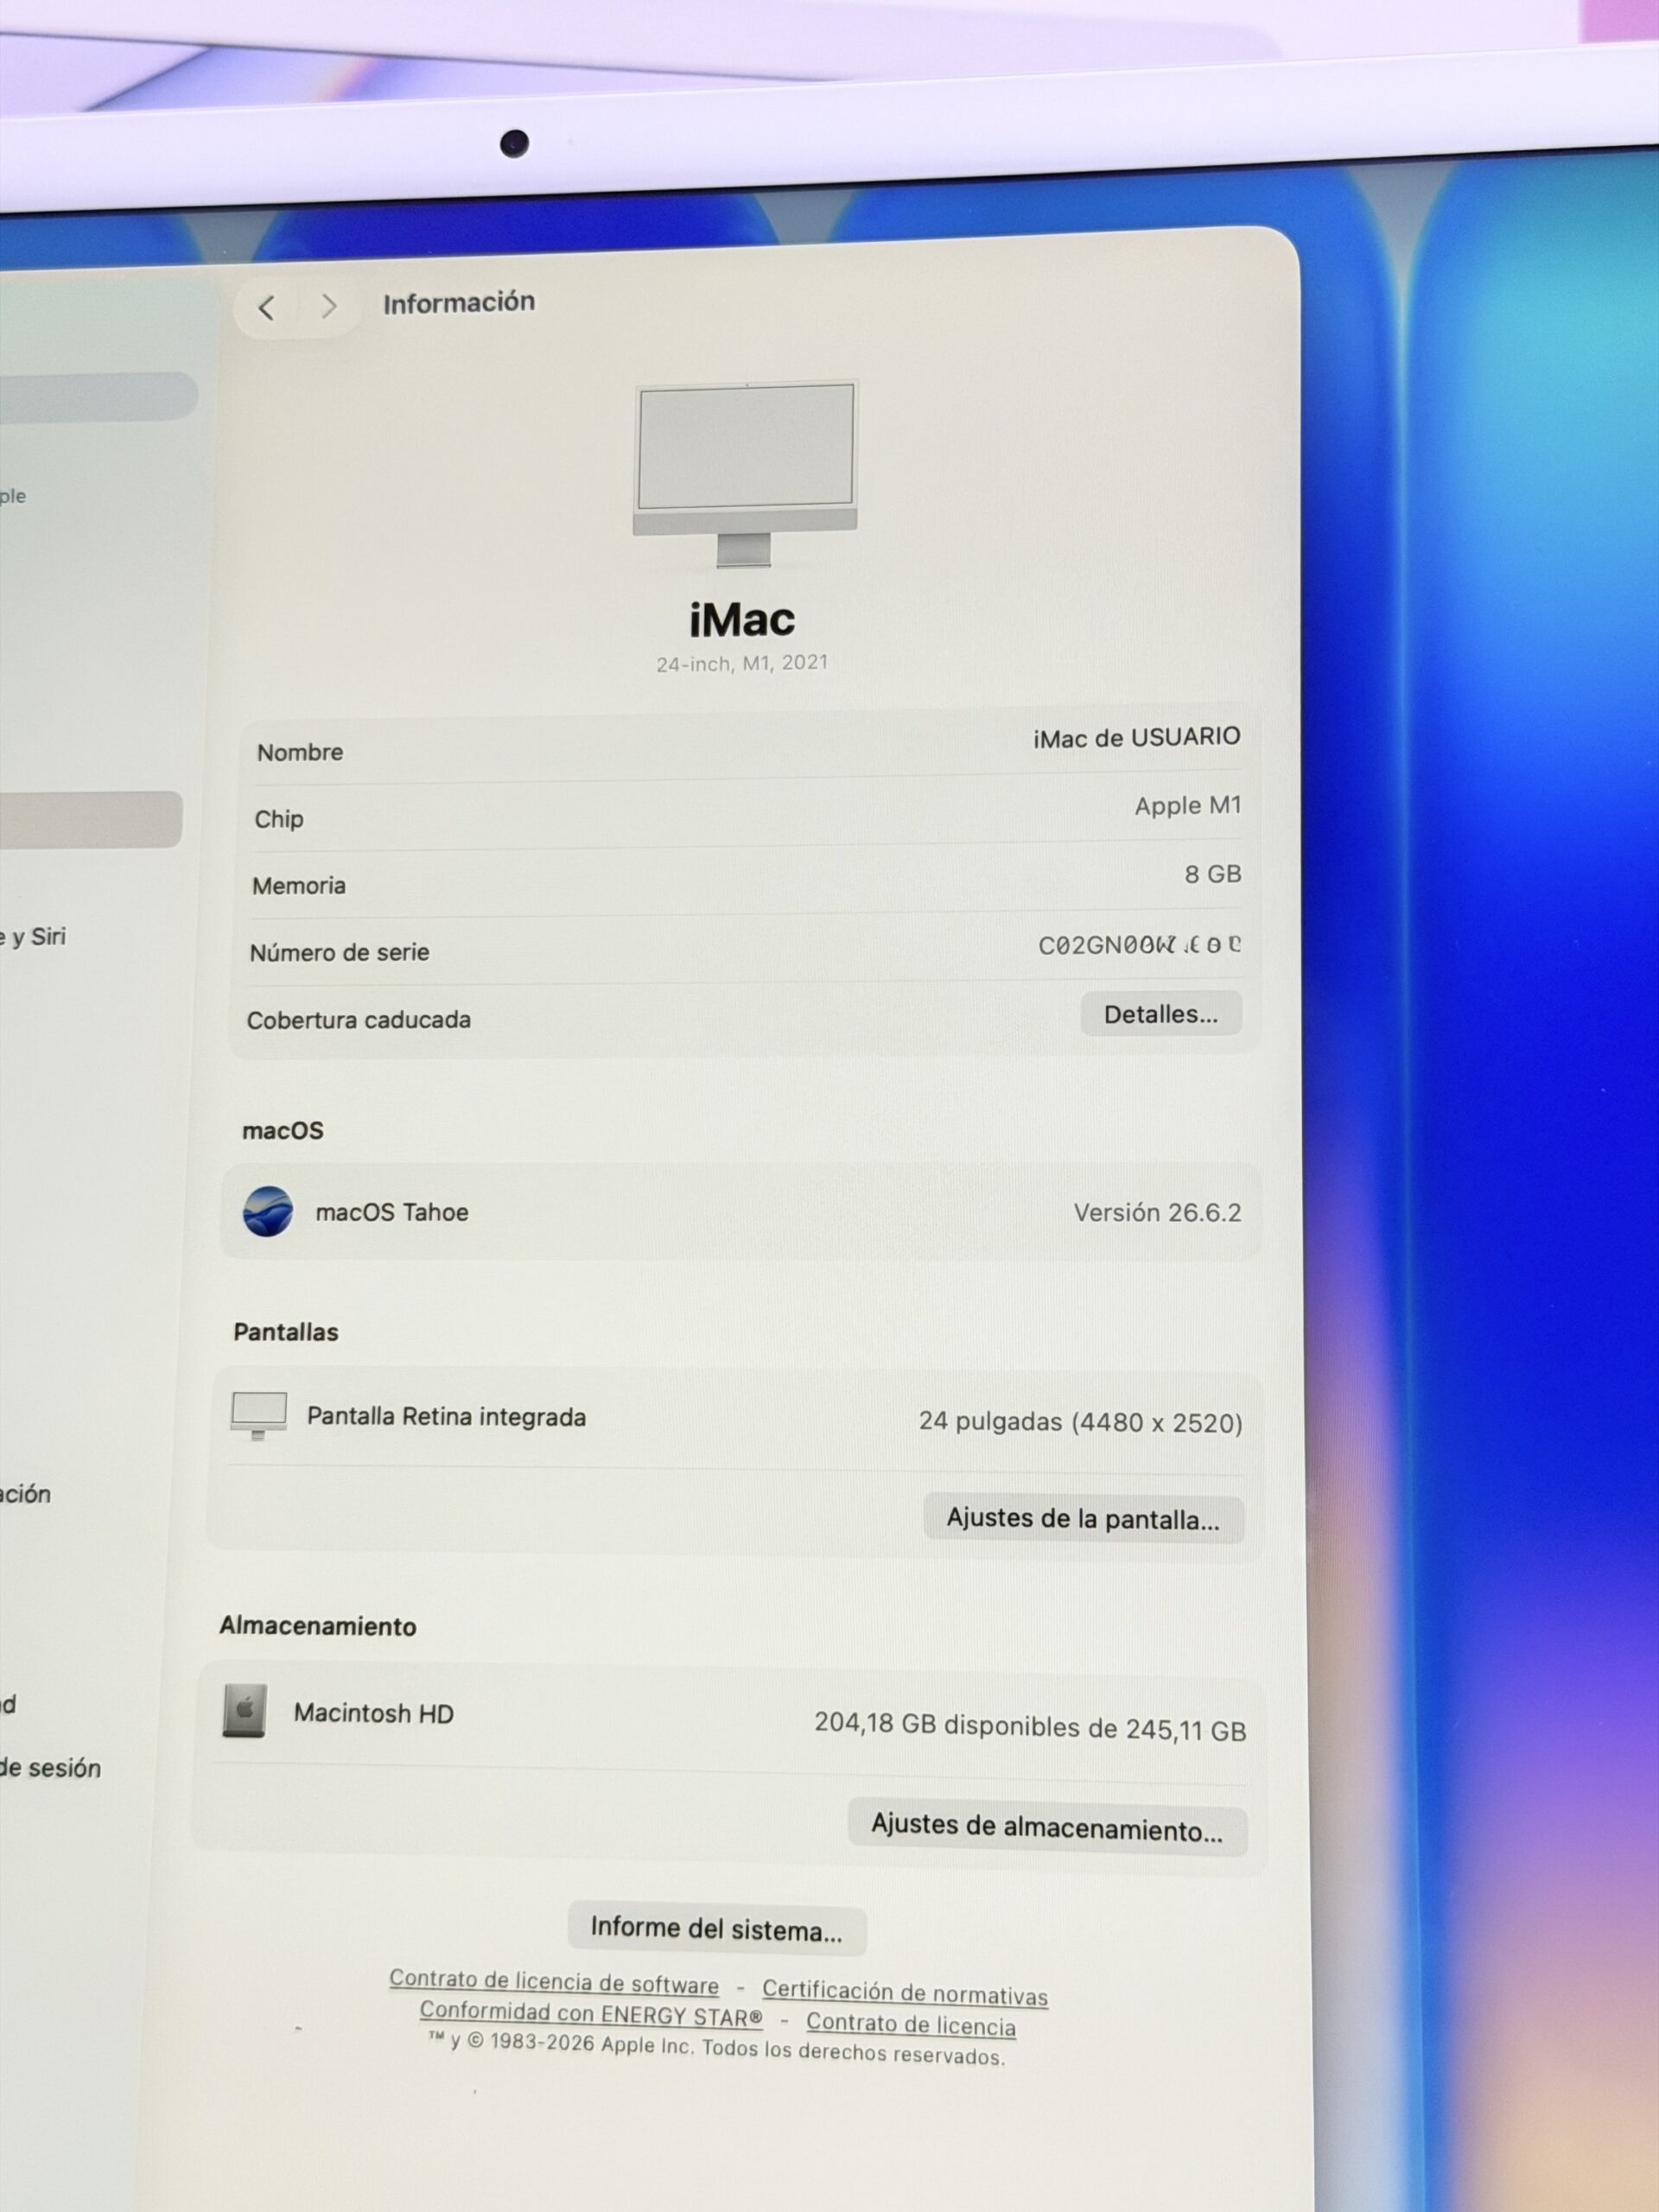Click the Versión 26.6.2 text

click(1157, 1213)
